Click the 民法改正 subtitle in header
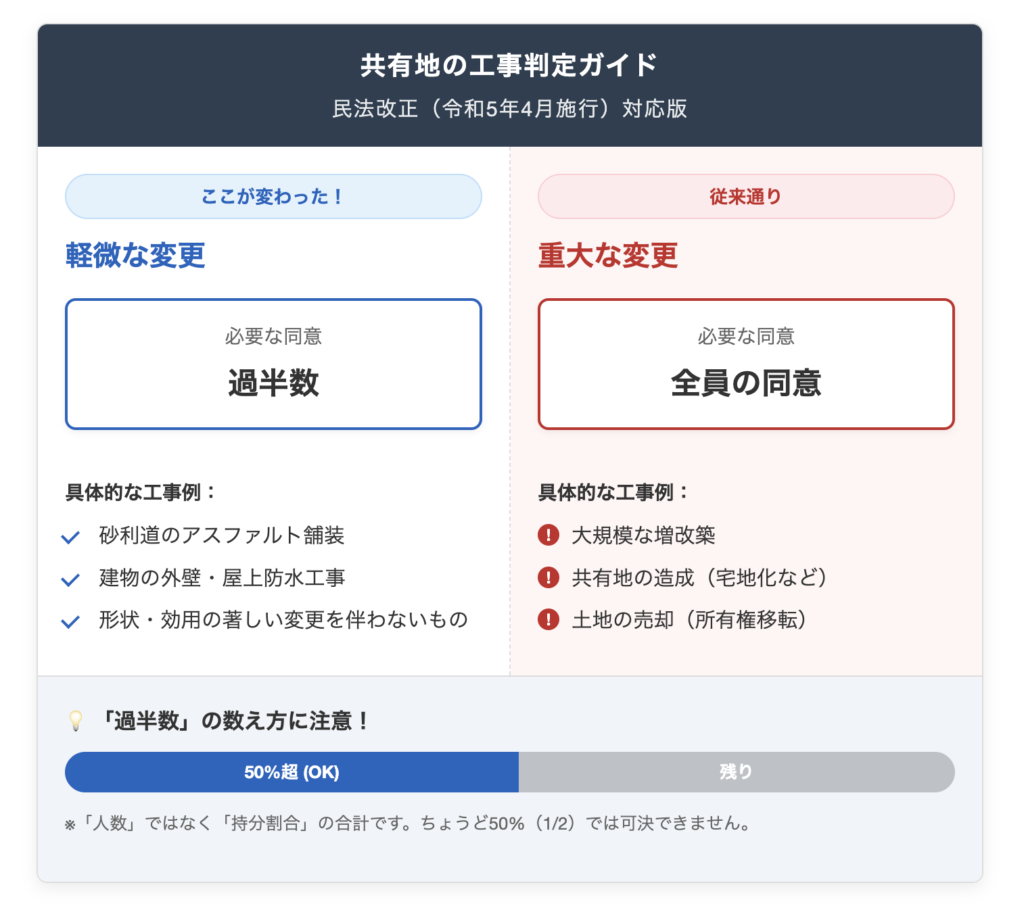1024x906 pixels. point(510,108)
